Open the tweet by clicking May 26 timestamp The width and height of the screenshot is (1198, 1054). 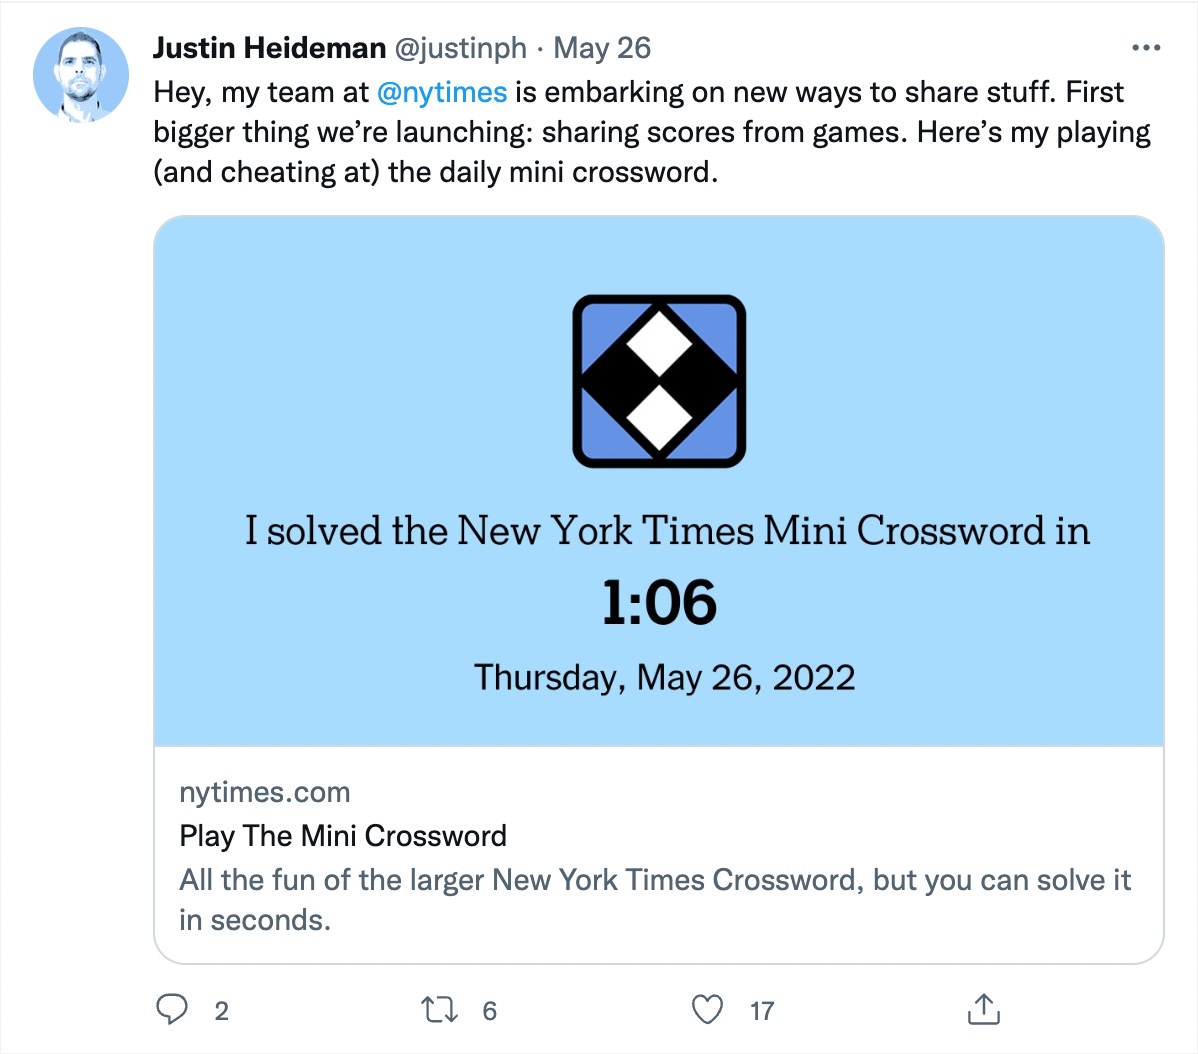(x=604, y=47)
